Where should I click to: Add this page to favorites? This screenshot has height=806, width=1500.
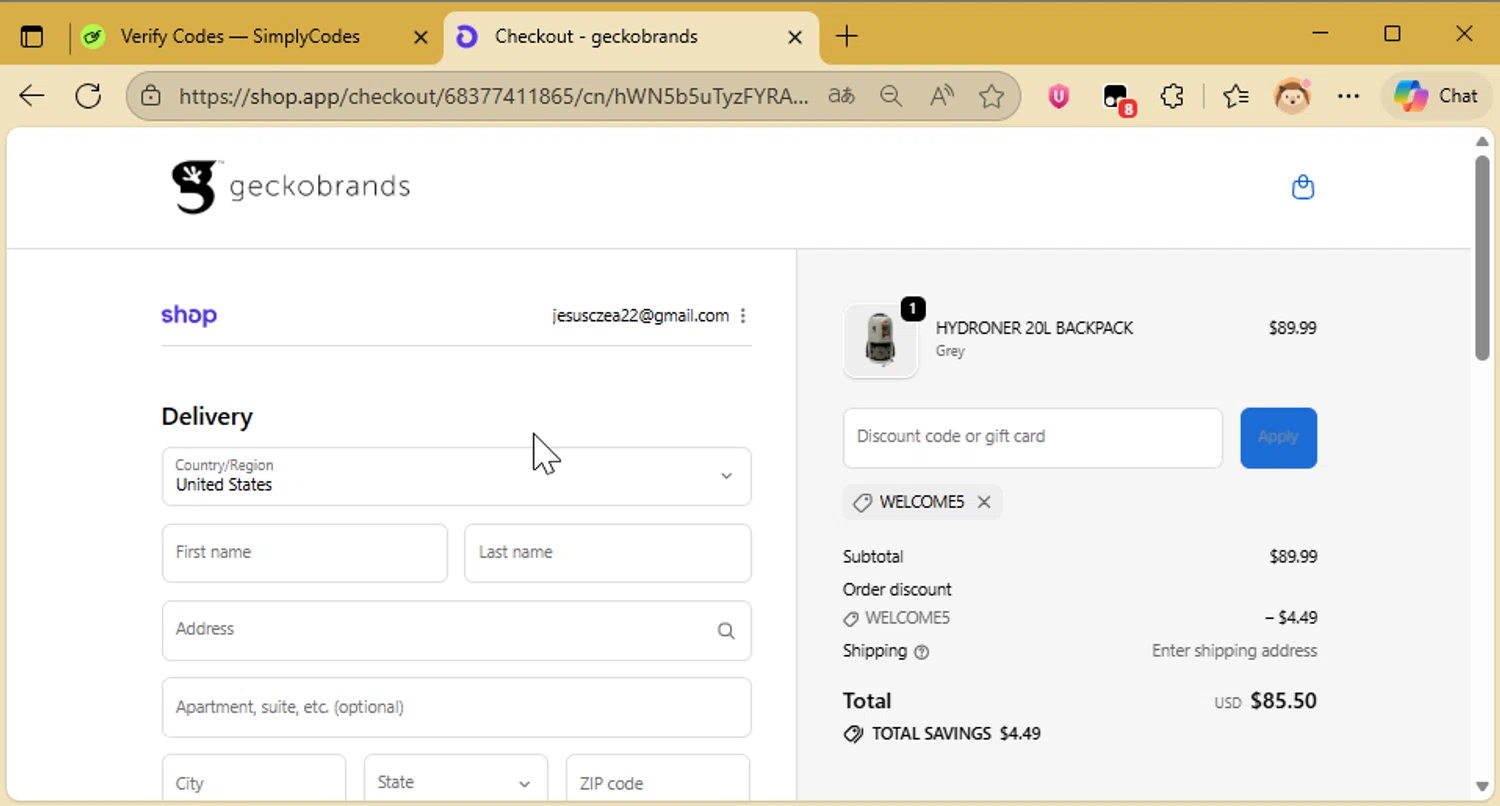click(991, 96)
